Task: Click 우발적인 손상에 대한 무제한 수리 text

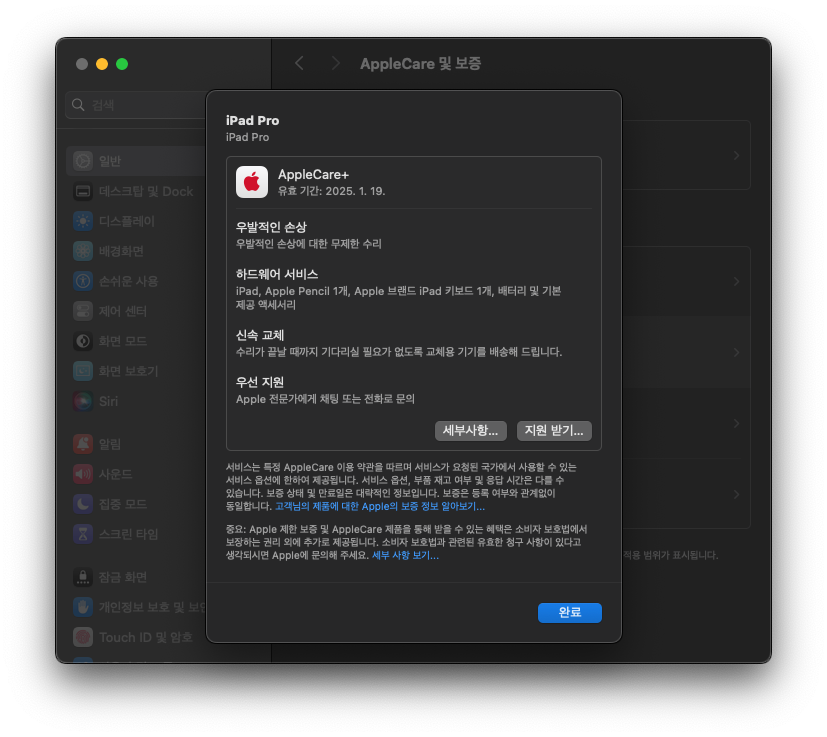Action: coord(309,244)
